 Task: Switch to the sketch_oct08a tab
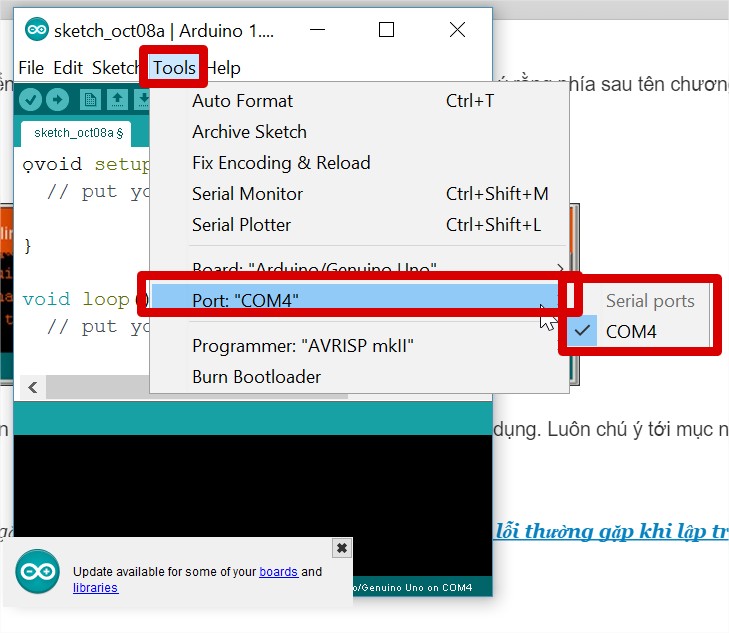coord(76,133)
